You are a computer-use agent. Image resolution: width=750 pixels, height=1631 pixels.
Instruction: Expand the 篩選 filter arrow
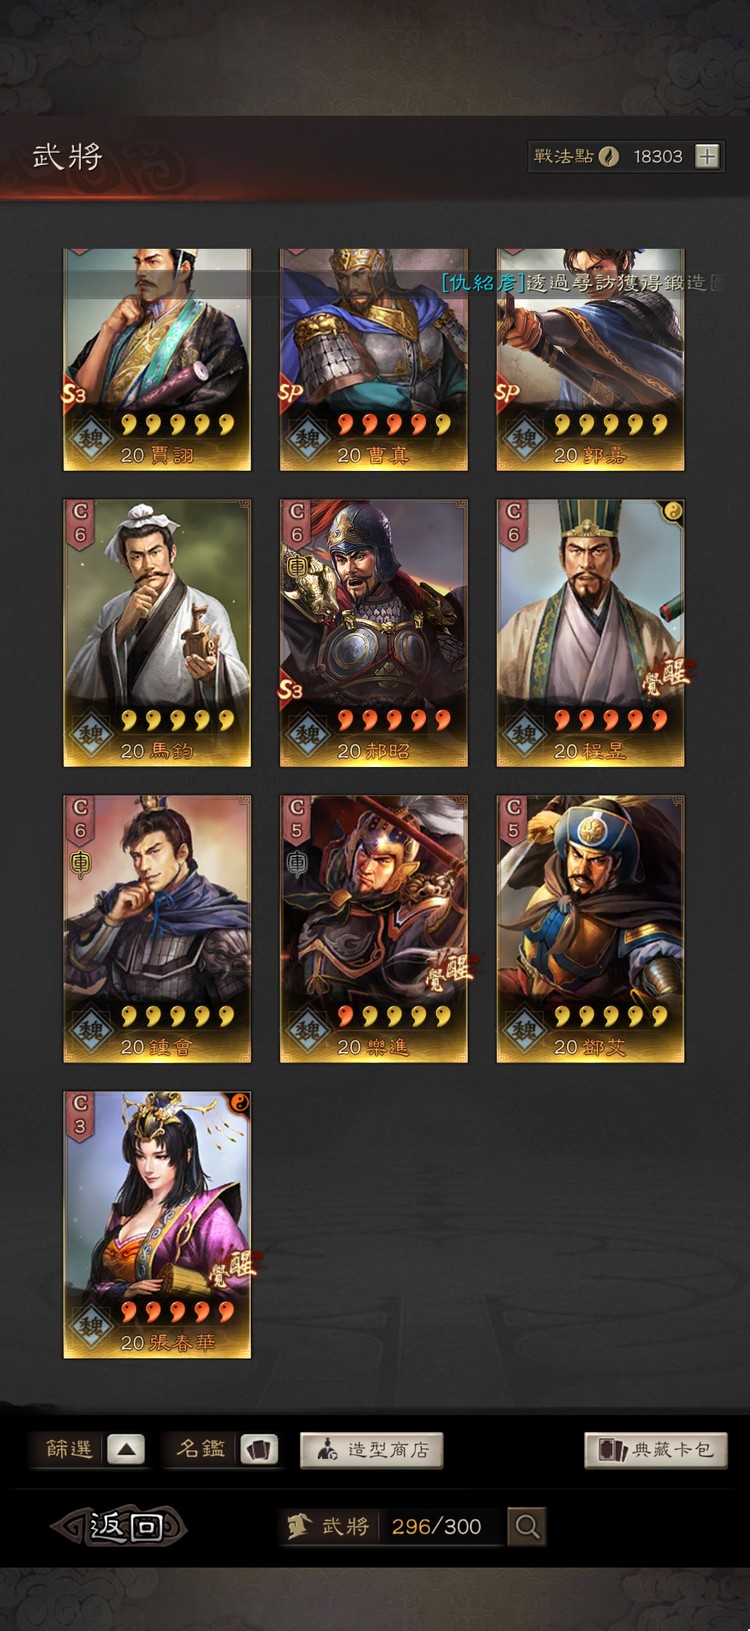125,1449
